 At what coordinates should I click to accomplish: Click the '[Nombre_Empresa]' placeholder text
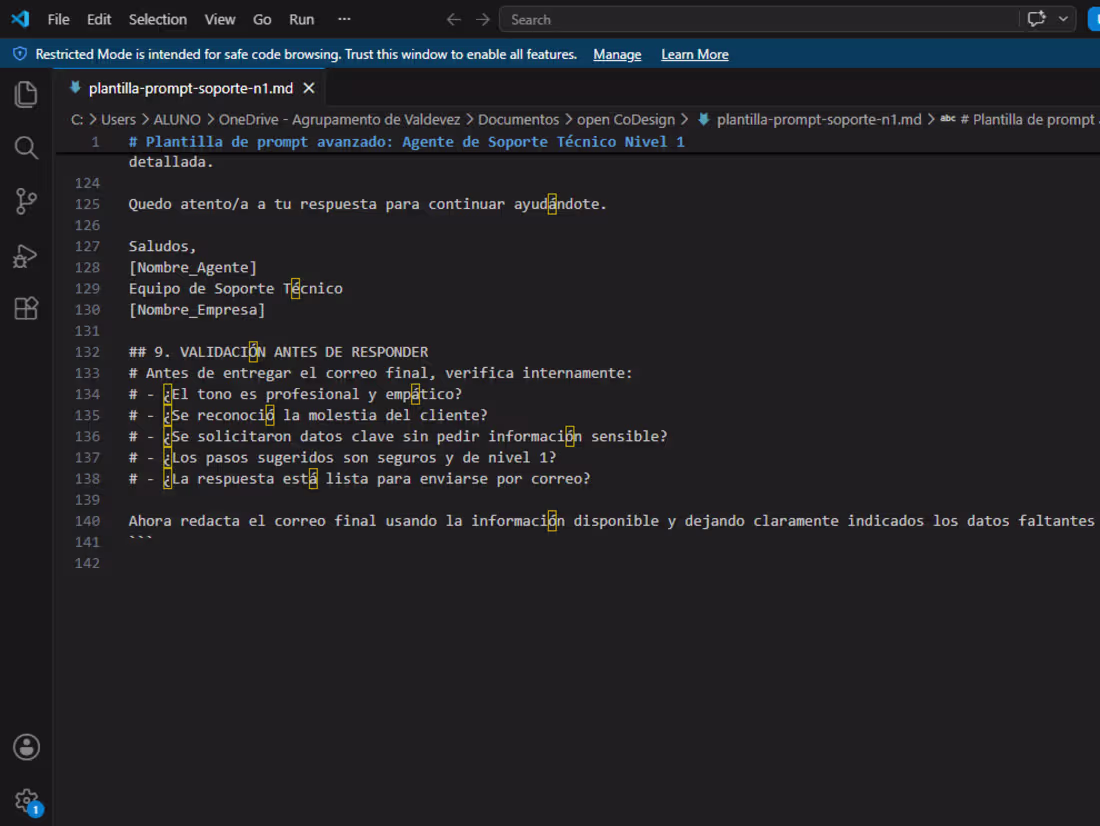tap(197, 309)
